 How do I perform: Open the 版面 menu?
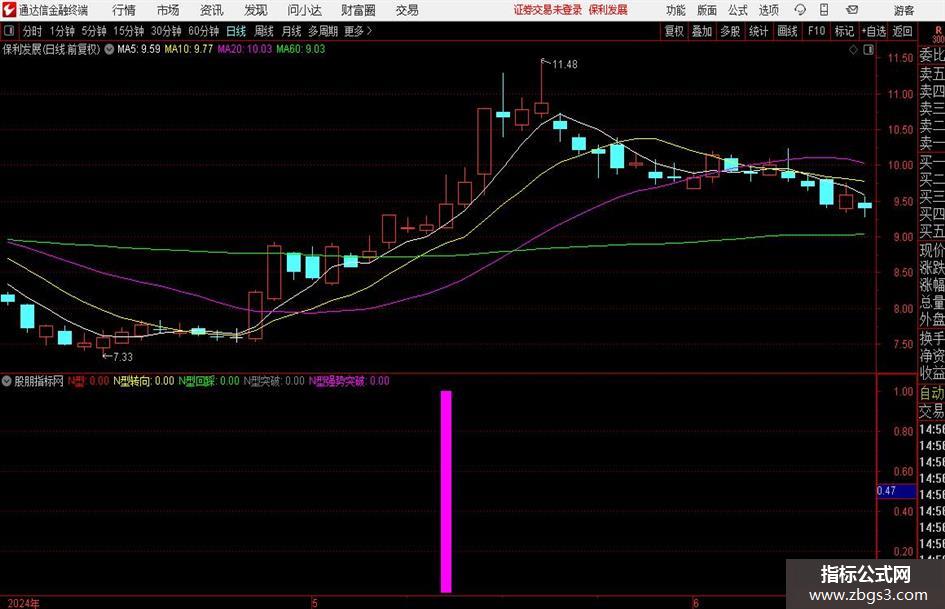click(x=706, y=10)
